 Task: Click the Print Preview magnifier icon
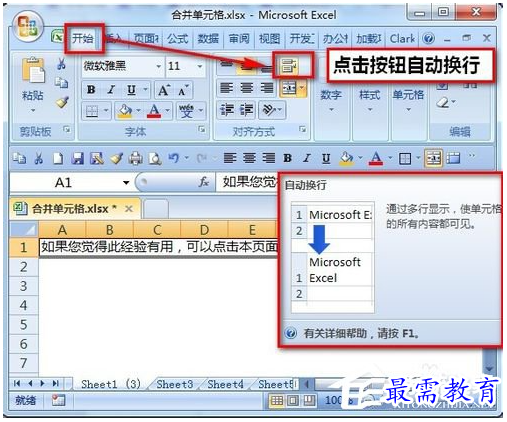(x=155, y=159)
